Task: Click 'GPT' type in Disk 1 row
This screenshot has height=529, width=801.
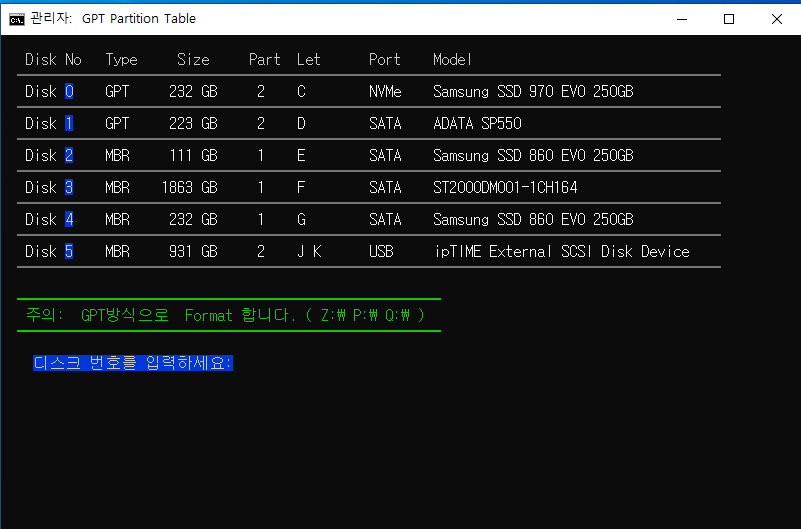Action: pos(117,124)
